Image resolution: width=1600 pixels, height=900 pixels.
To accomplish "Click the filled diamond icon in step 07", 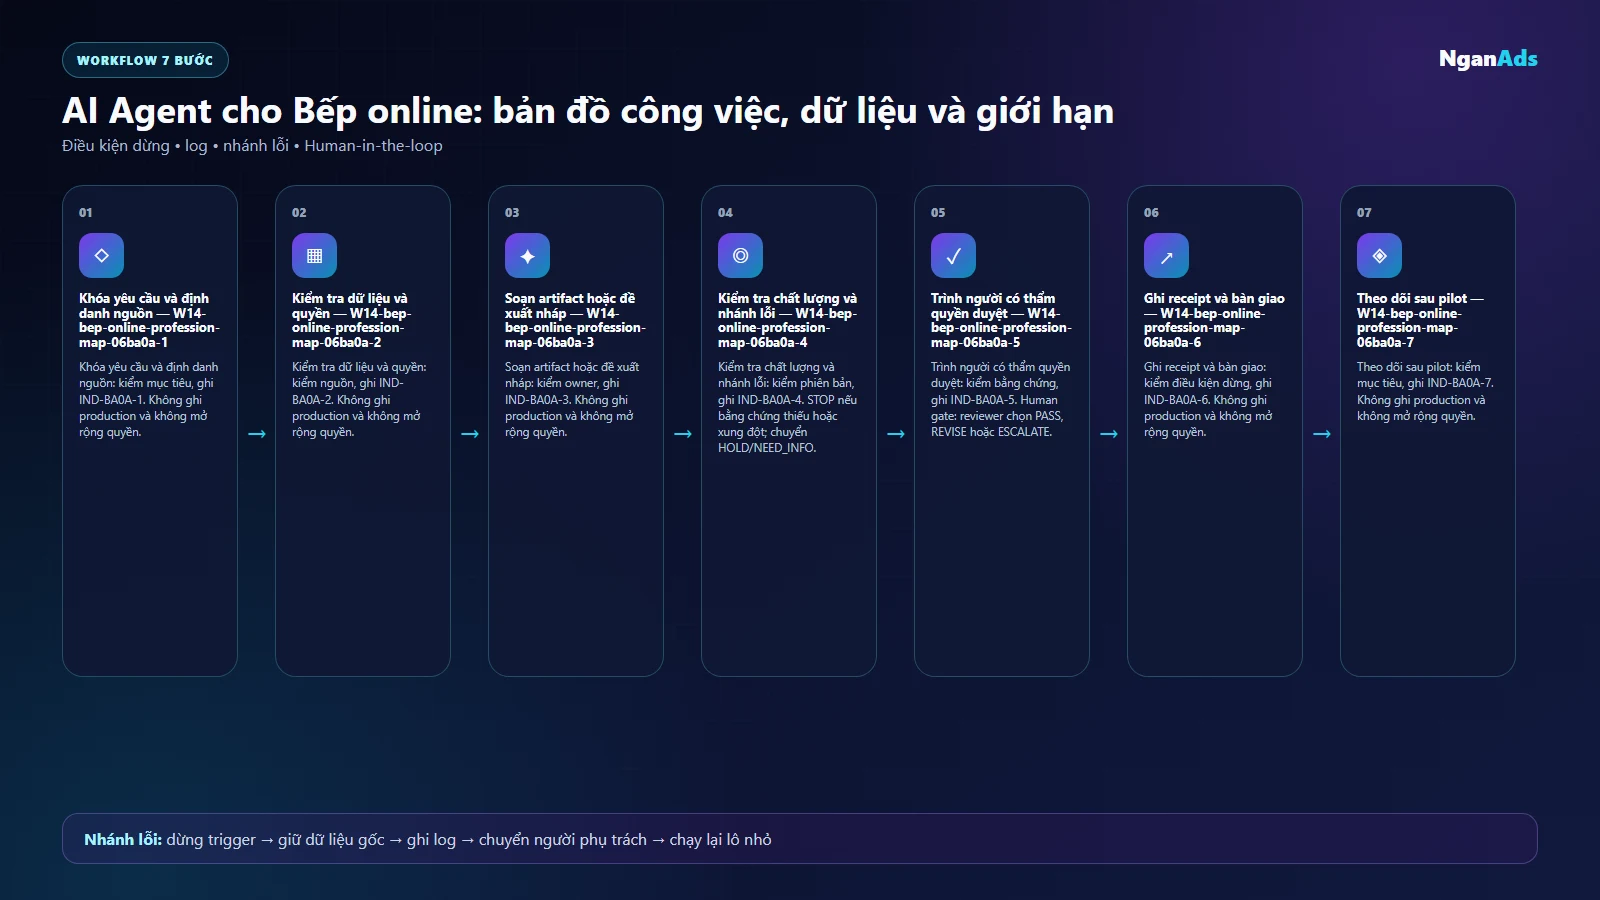I will 1379,256.
